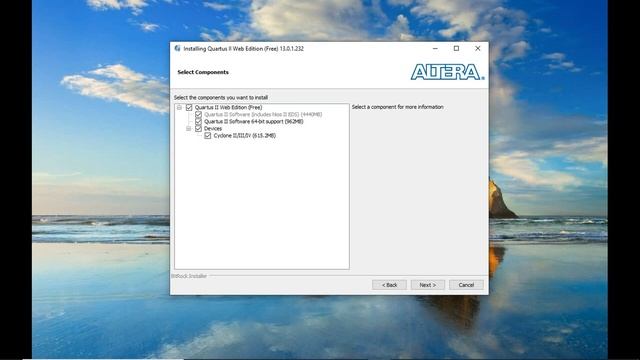Select Quartus II Software (includes Nios II EDS) row

(263, 115)
